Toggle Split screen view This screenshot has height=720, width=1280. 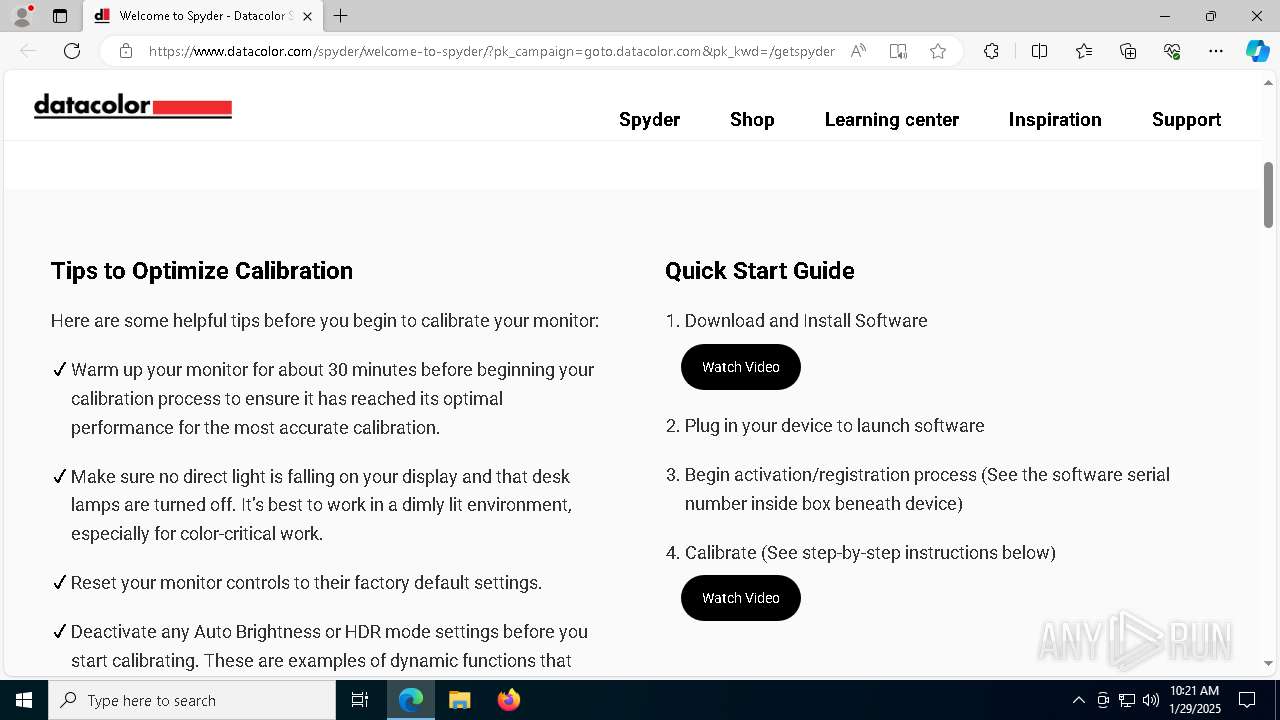click(x=1039, y=51)
